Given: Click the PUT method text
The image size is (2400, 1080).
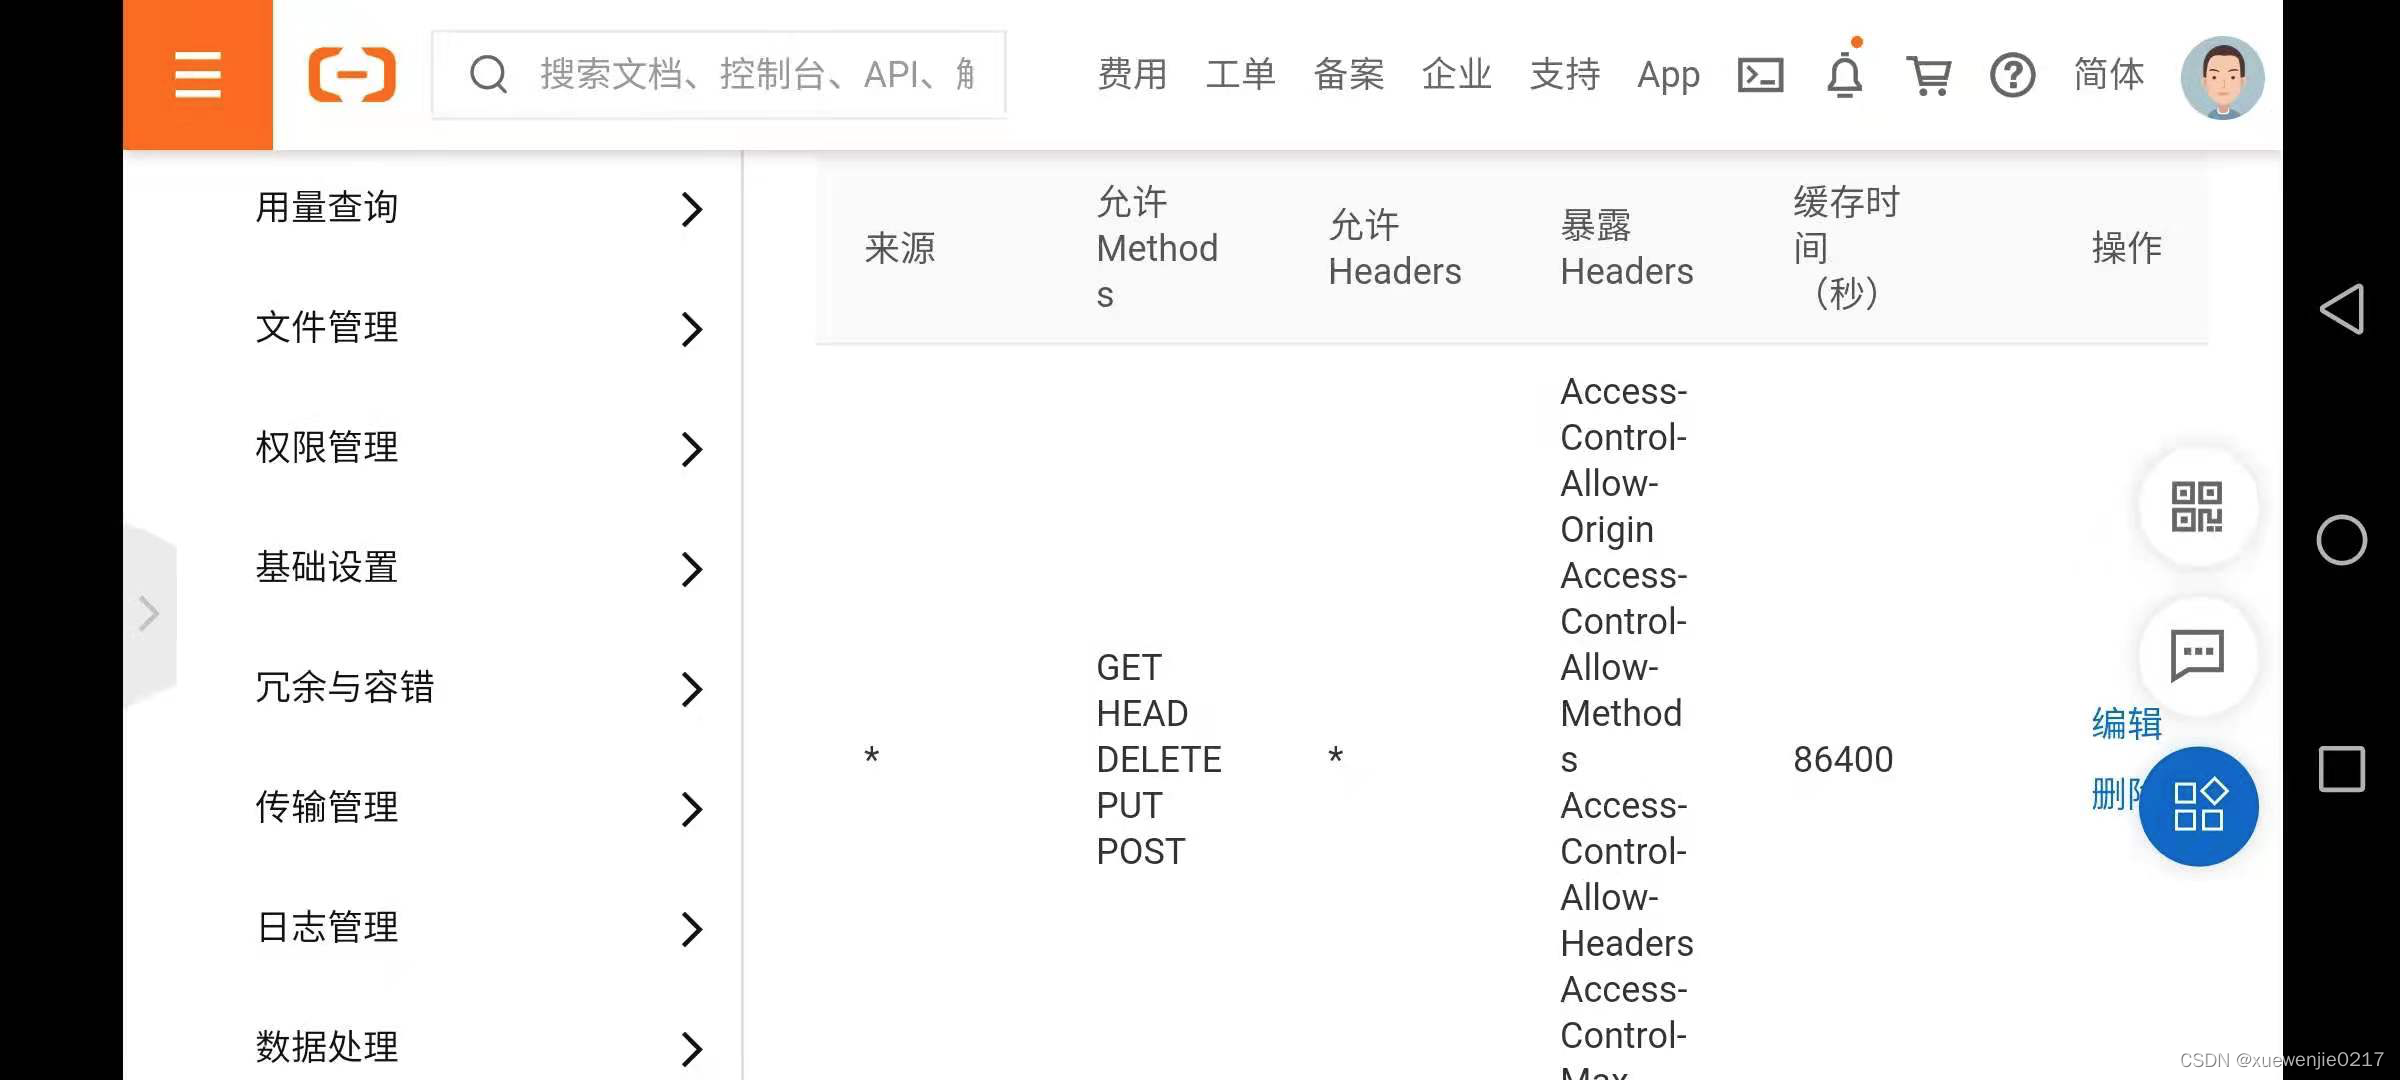Looking at the screenshot, I should tap(1129, 806).
